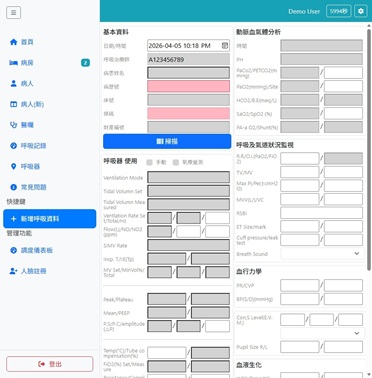Click the first field of Con.S Level row
The width and height of the screenshot is (372, 378).
point(292,320)
